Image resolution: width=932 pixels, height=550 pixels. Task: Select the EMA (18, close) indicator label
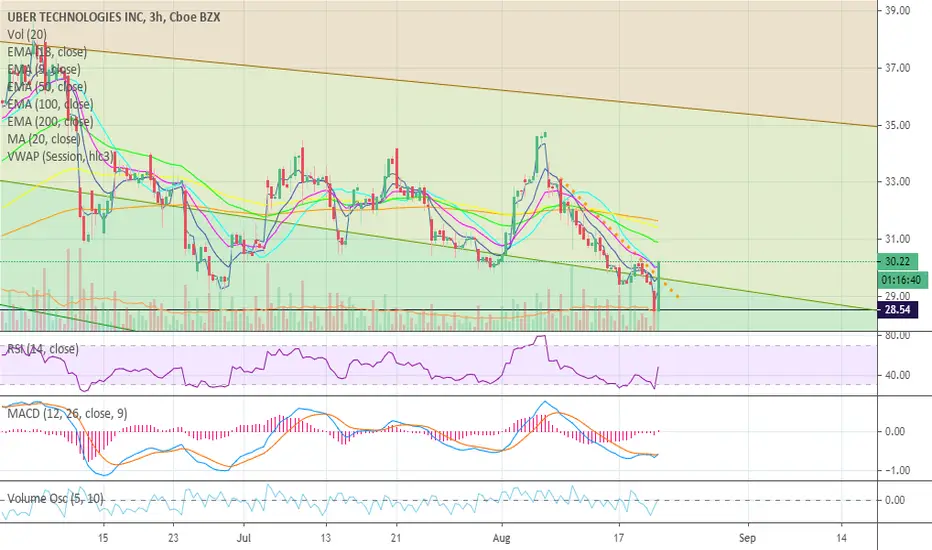[47, 52]
